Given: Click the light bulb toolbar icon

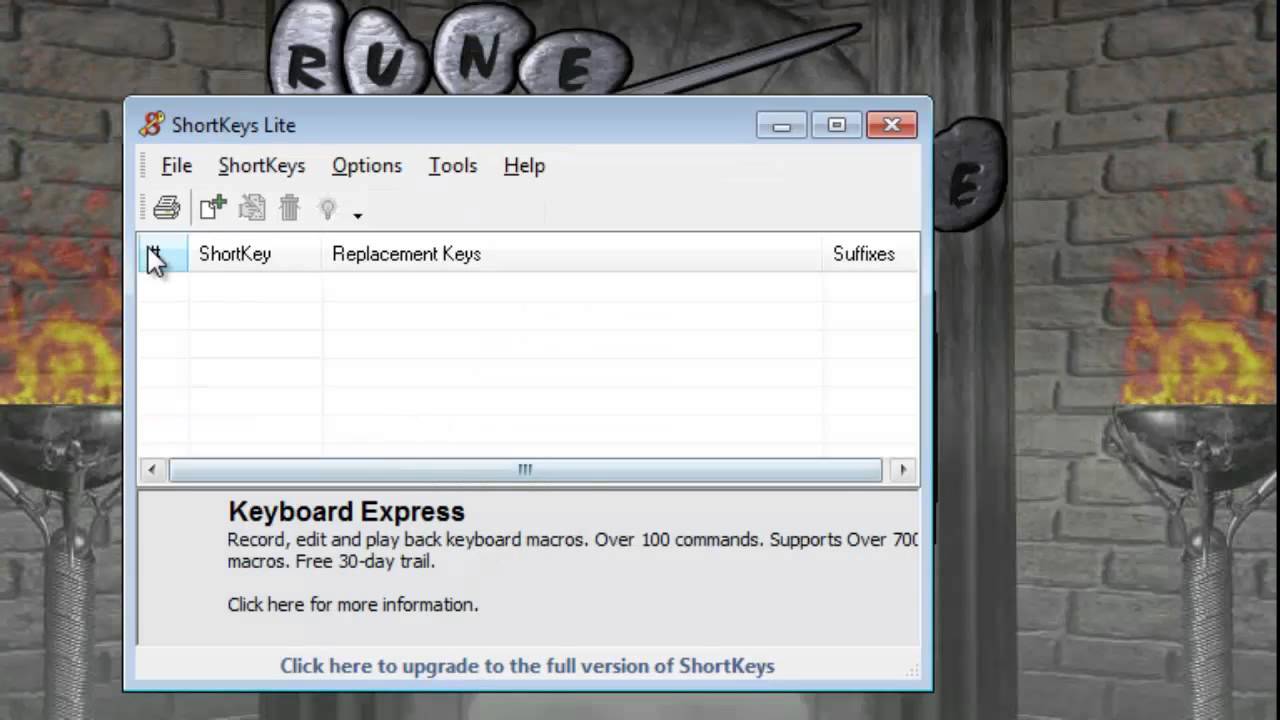Looking at the screenshot, I should point(327,208).
